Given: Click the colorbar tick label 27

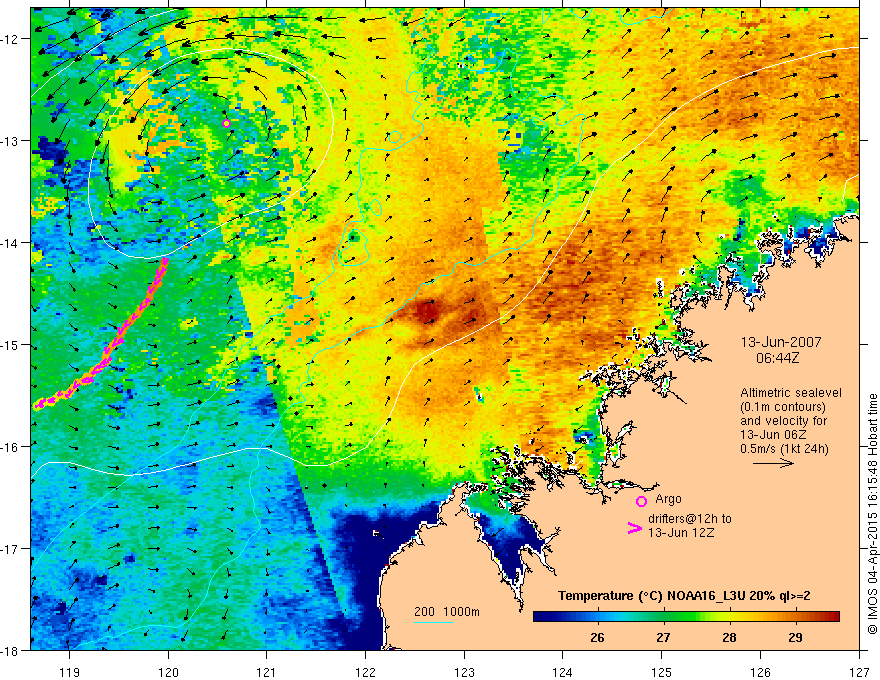Looking at the screenshot, I should pos(663,637).
